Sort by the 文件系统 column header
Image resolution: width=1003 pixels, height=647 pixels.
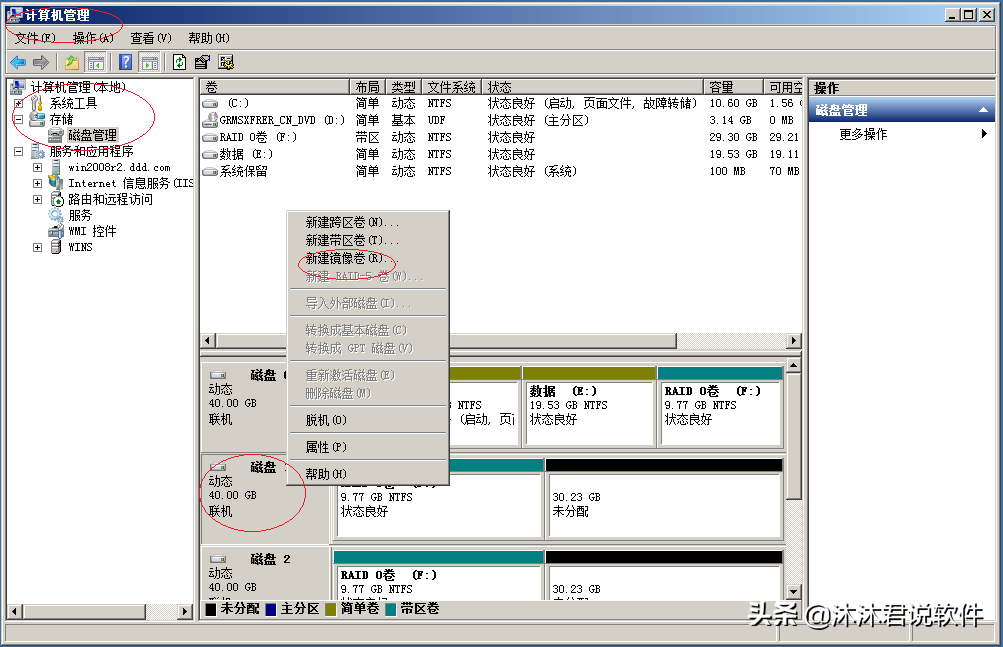(x=452, y=87)
